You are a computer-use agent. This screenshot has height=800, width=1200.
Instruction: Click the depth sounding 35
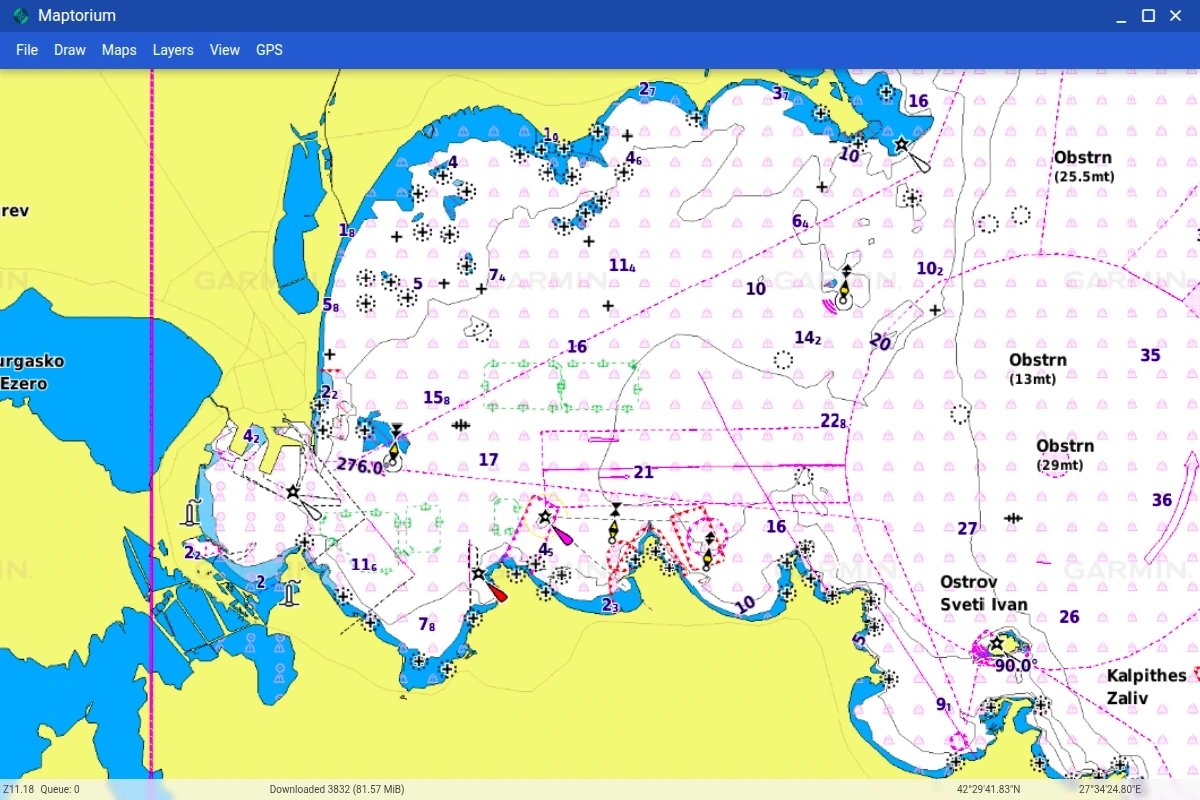point(1150,355)
